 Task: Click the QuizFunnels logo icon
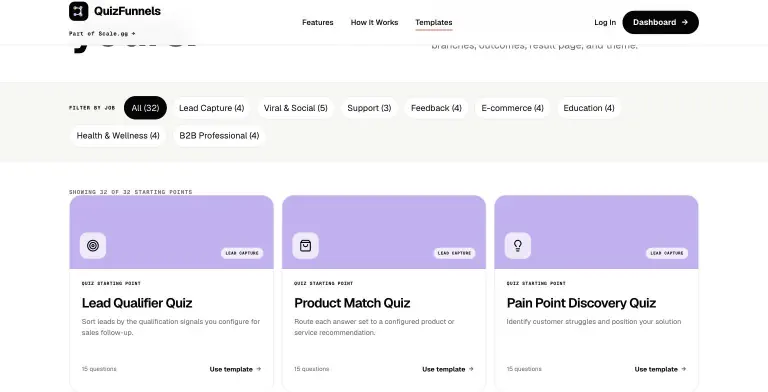click(78, 11)
